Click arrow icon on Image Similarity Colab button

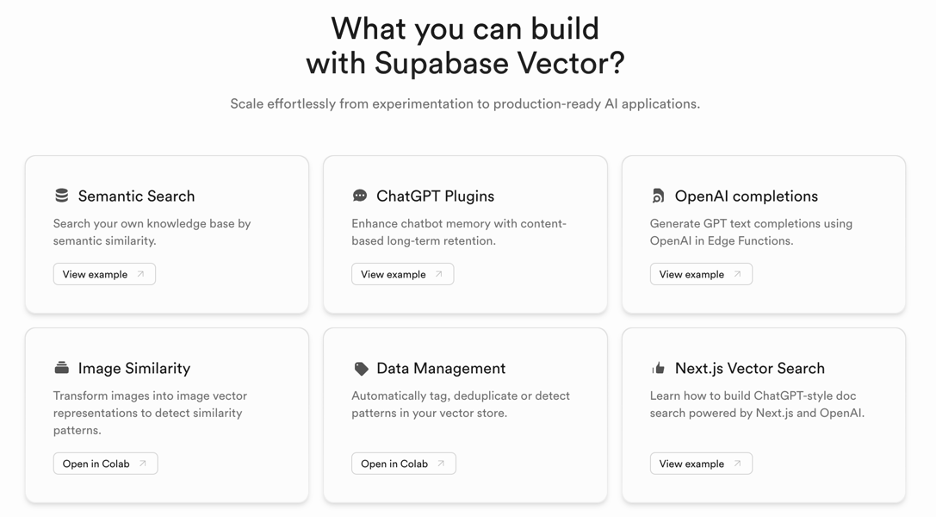pyautogui.click(x=143, y=463)
